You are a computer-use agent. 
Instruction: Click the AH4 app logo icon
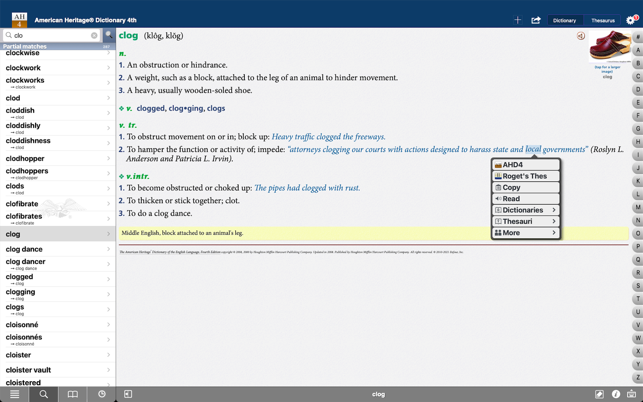19,20
